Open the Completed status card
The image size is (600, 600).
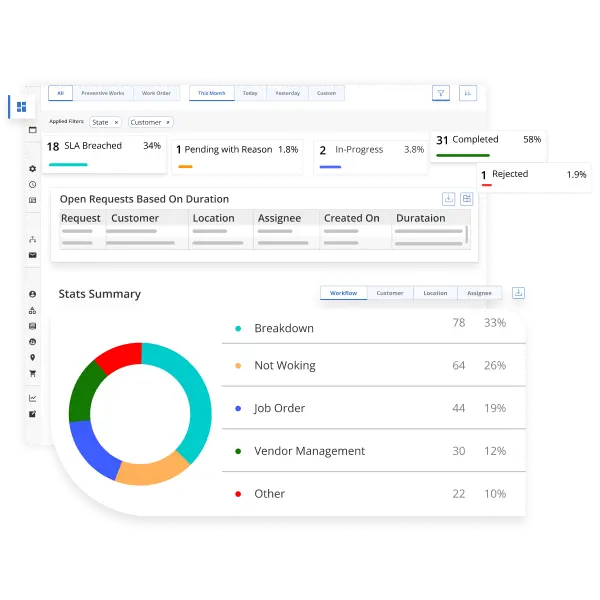coord(489,147)
